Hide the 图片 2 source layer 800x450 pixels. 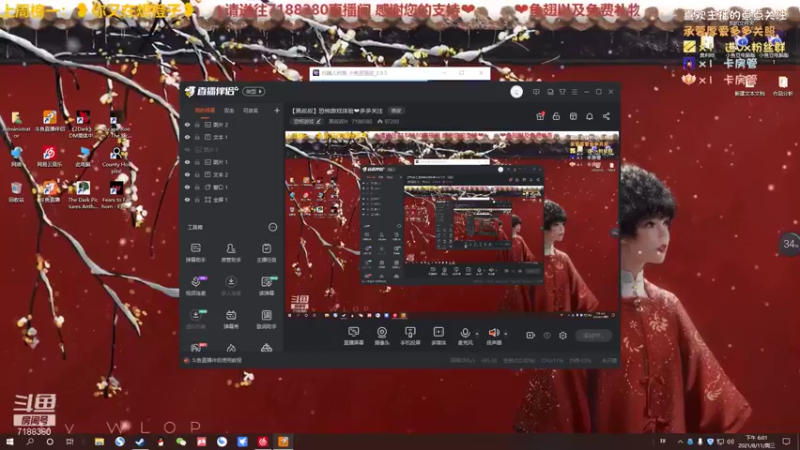187,124
